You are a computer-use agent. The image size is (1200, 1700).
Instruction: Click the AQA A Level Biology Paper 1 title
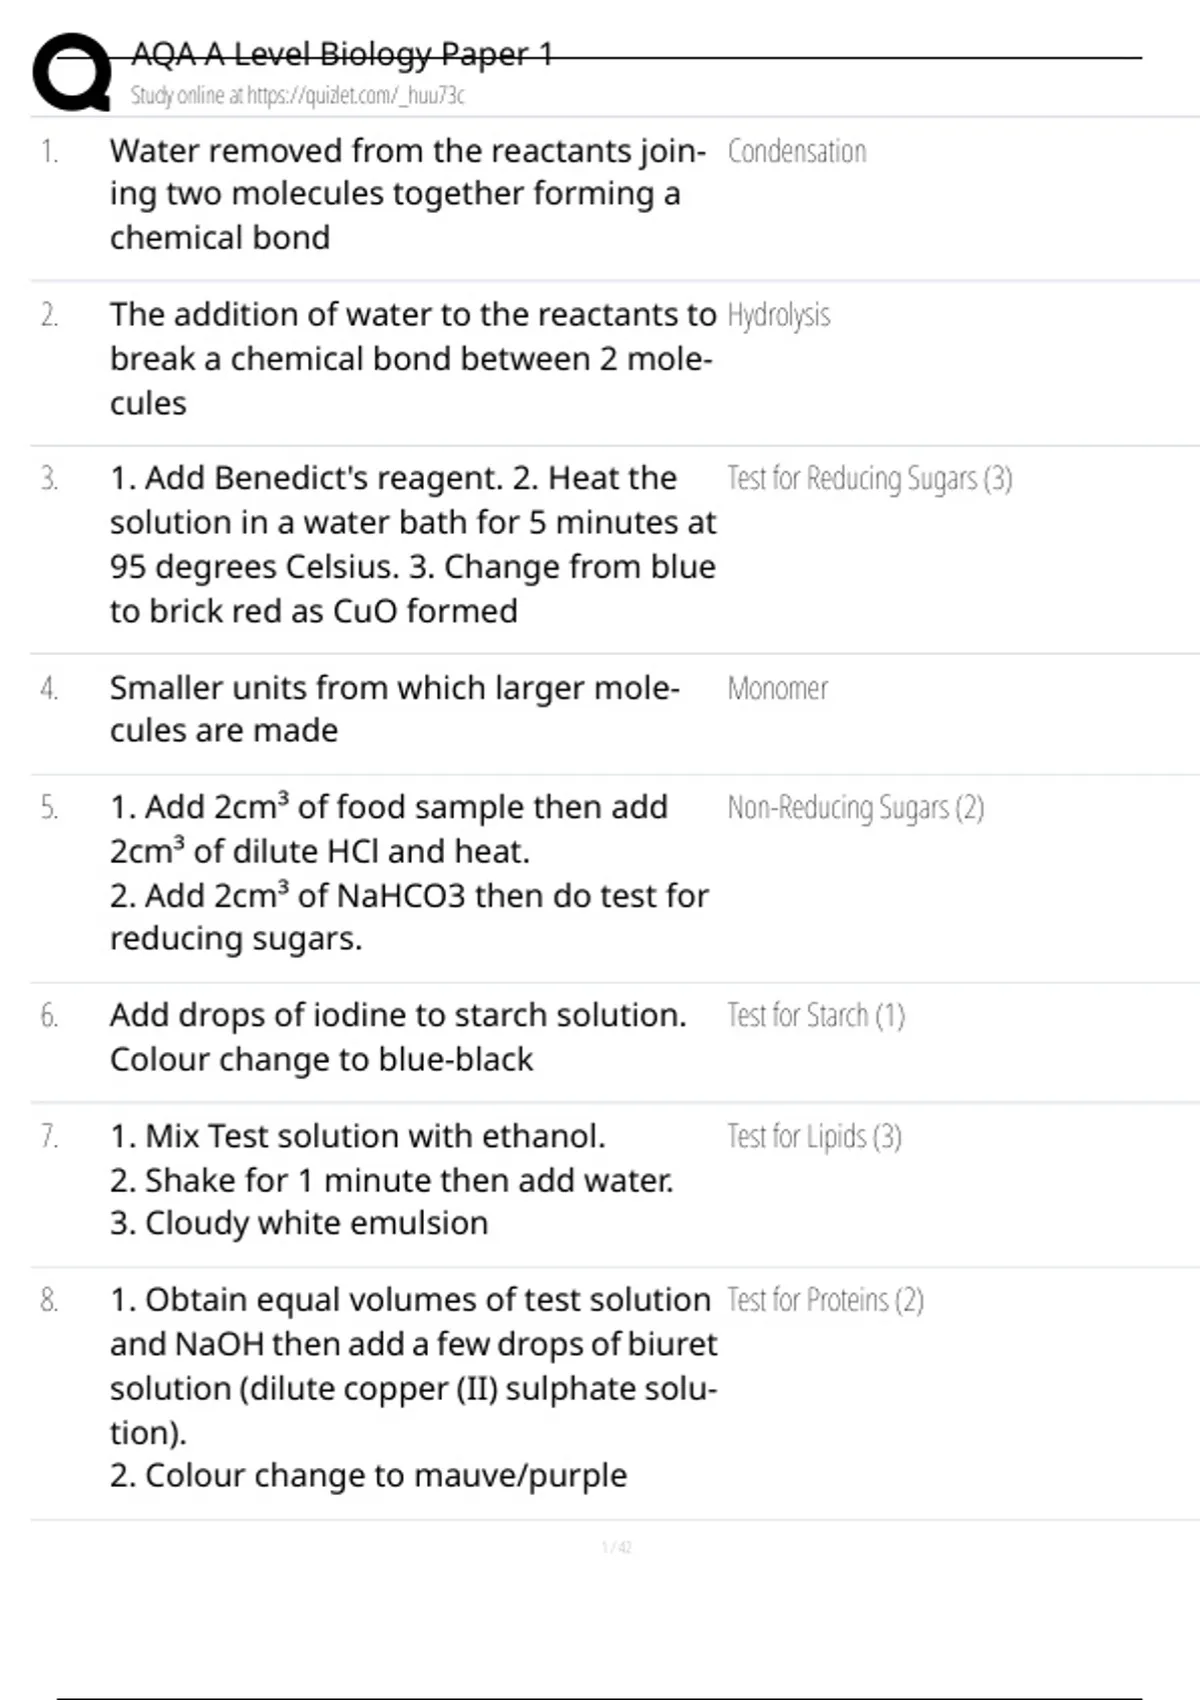342,54
